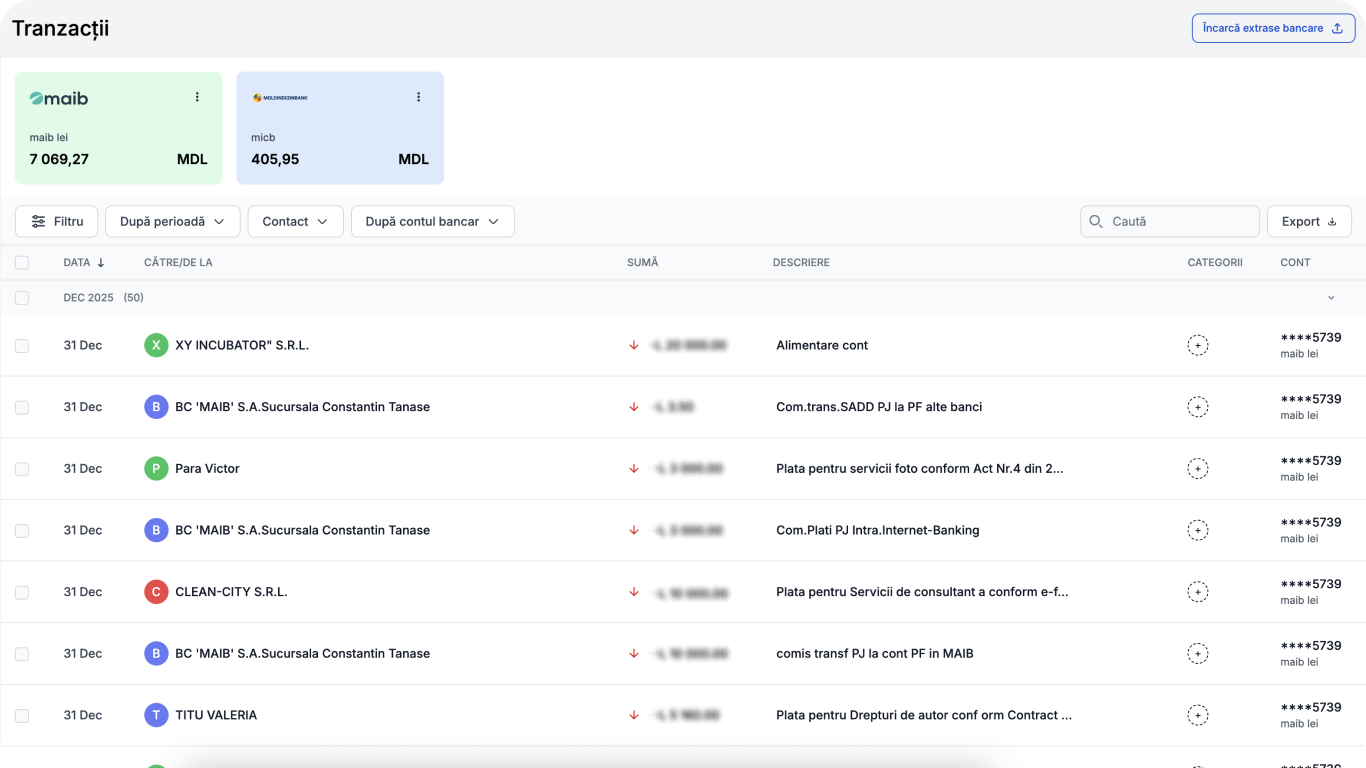Open the micb account three-dot menu
The width and height of the screenshot is (1366, 768).
(418, 97)
